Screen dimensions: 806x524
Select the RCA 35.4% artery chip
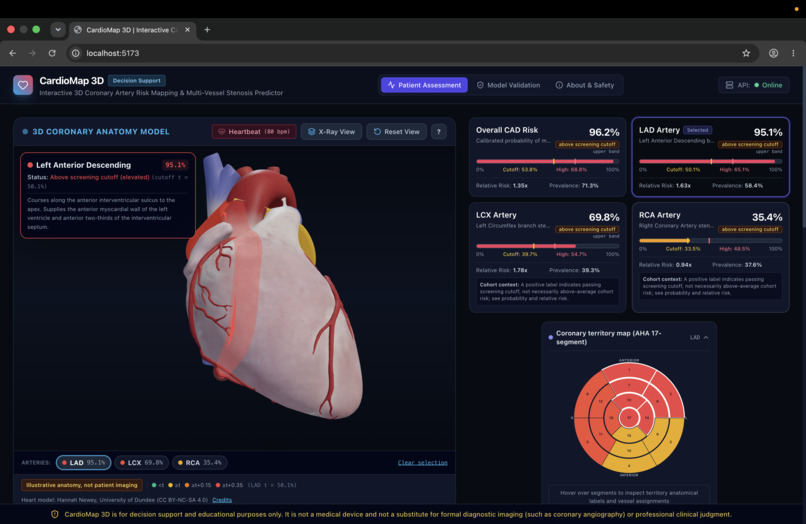point(200,462)
